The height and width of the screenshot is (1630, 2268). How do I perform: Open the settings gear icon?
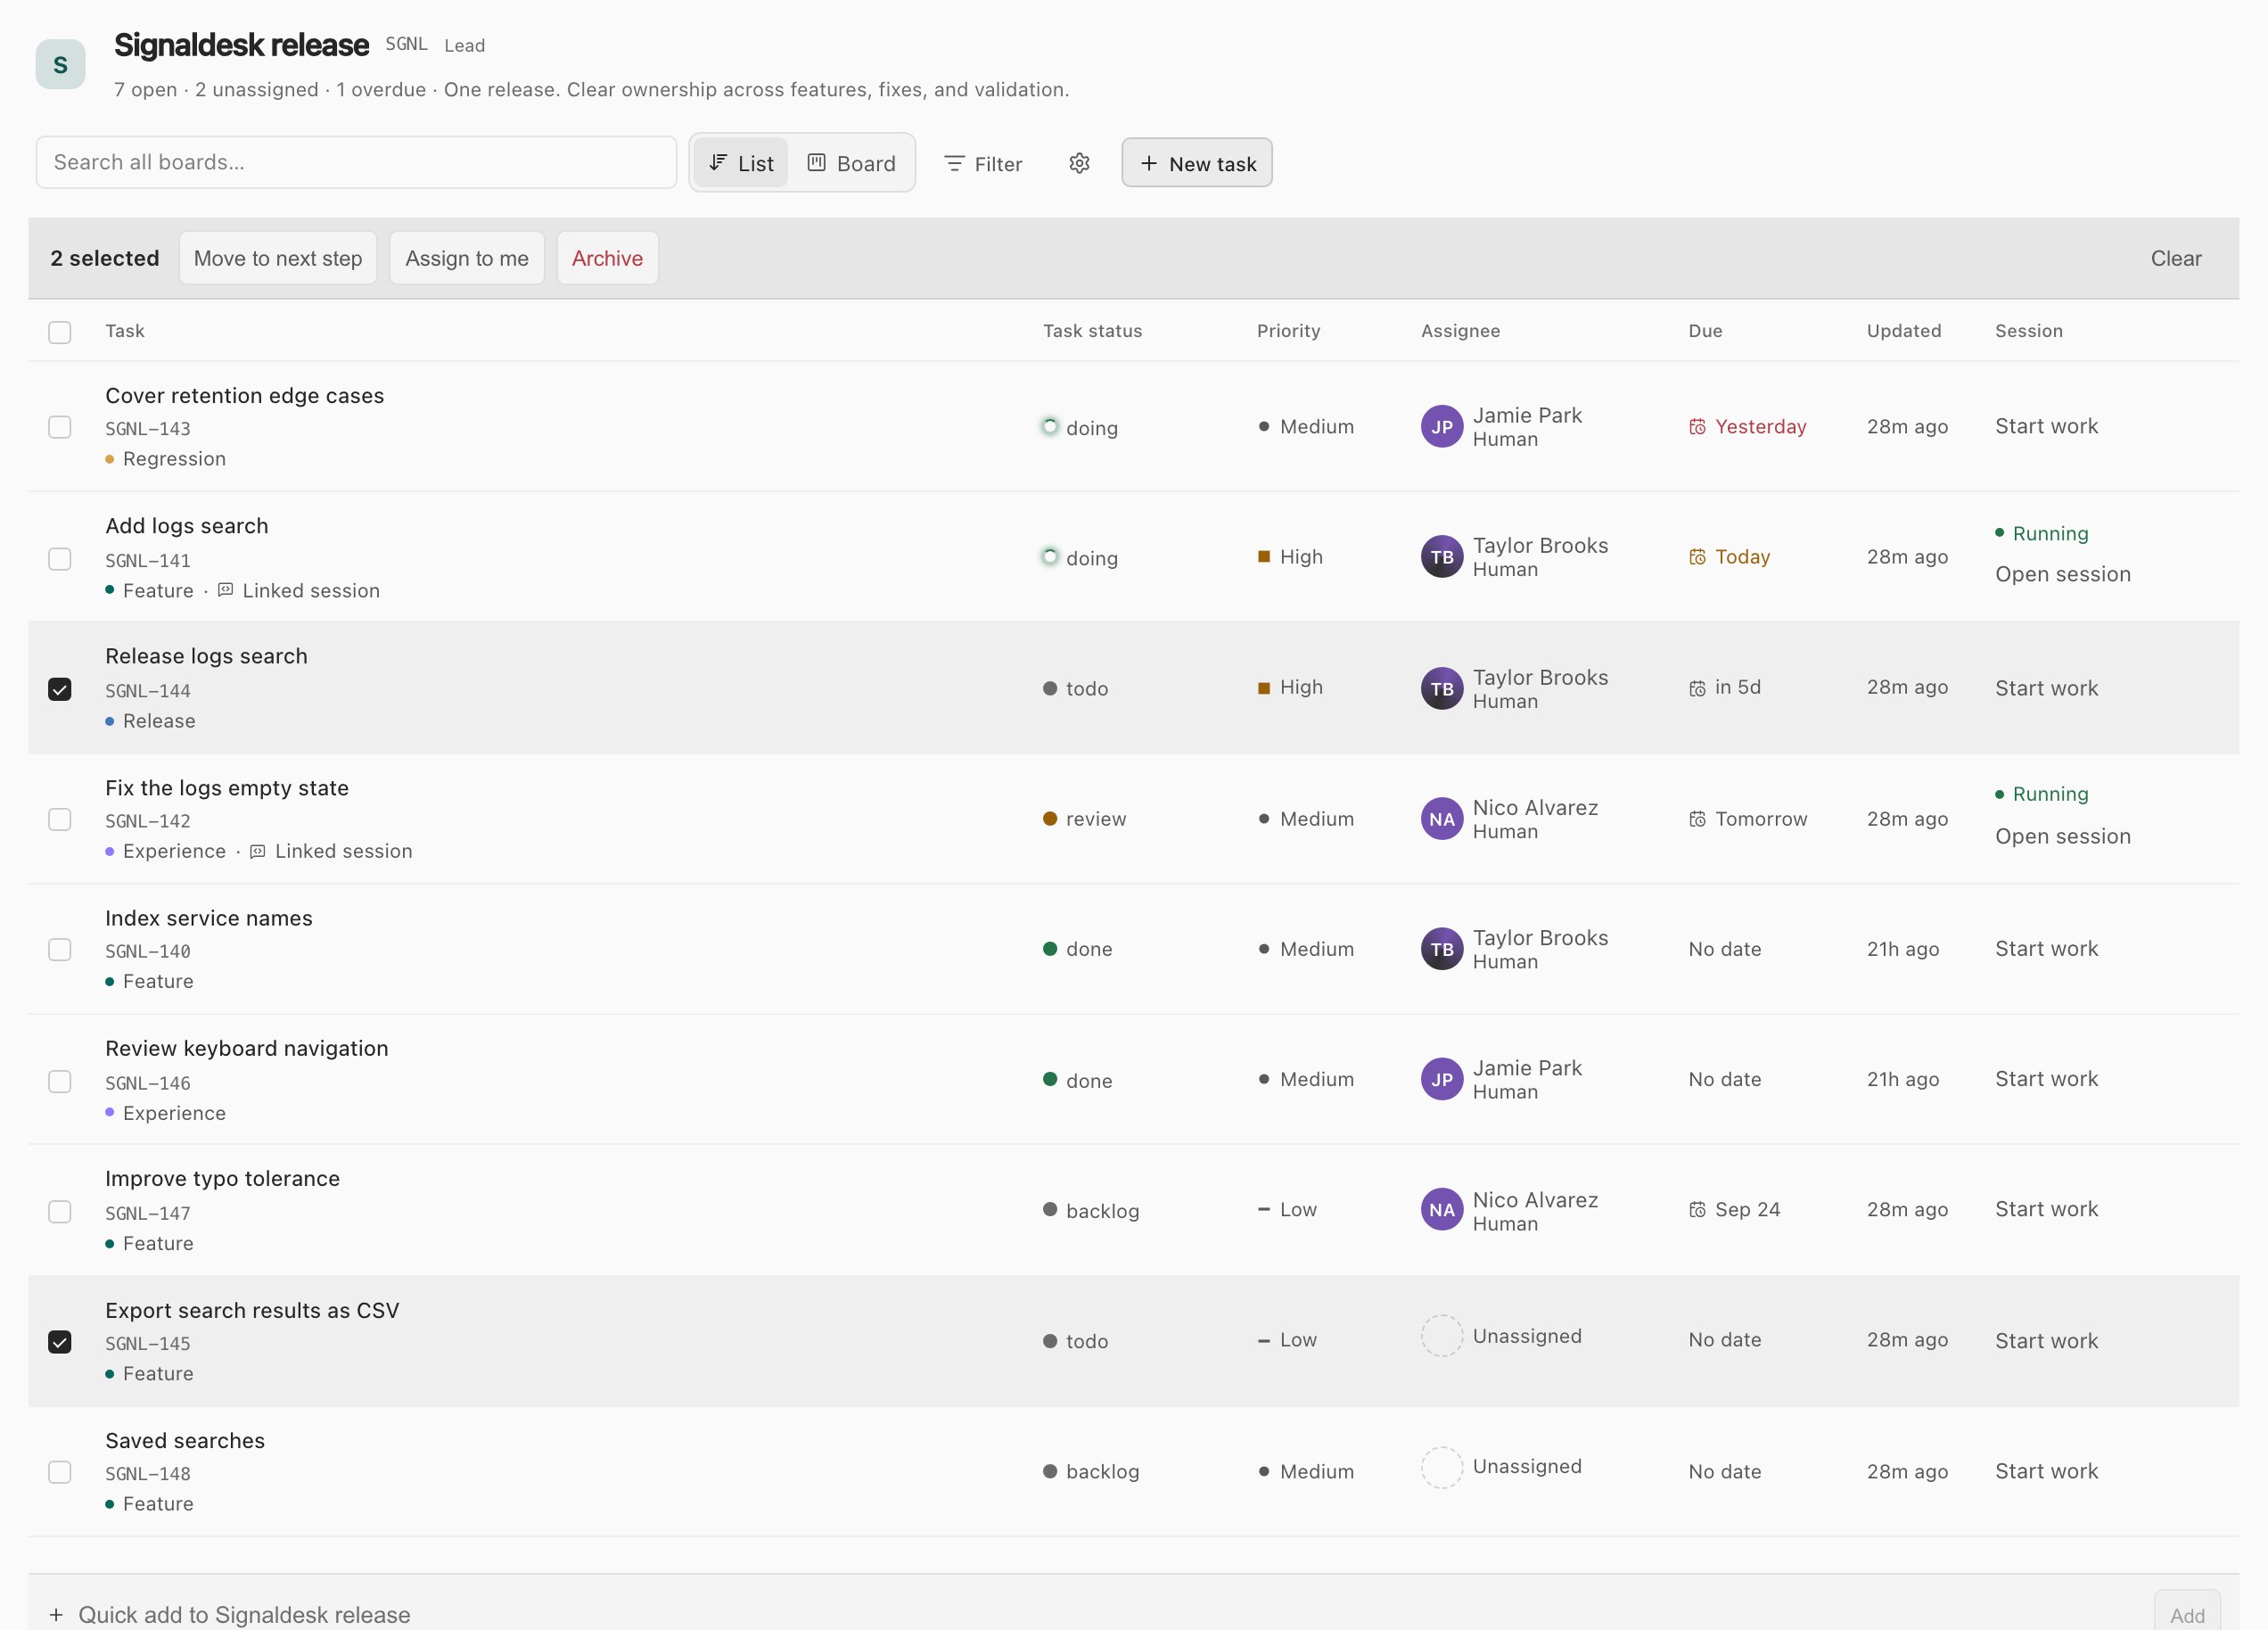[x=1079, y=163]
